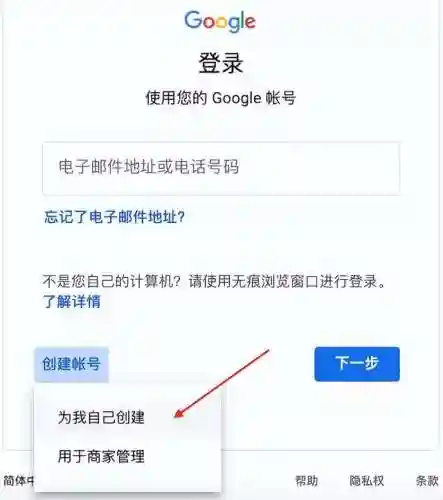The image size is (443, 500).
Task: Click the red e ending the Google logo
Action: (250, 22)
